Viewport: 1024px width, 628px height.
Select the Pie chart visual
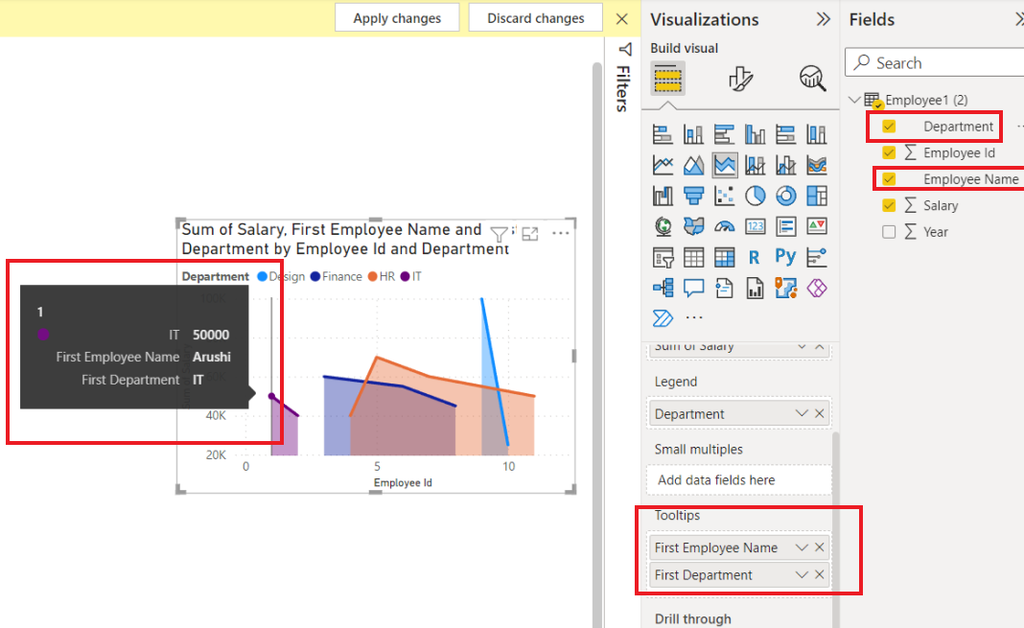755,195
